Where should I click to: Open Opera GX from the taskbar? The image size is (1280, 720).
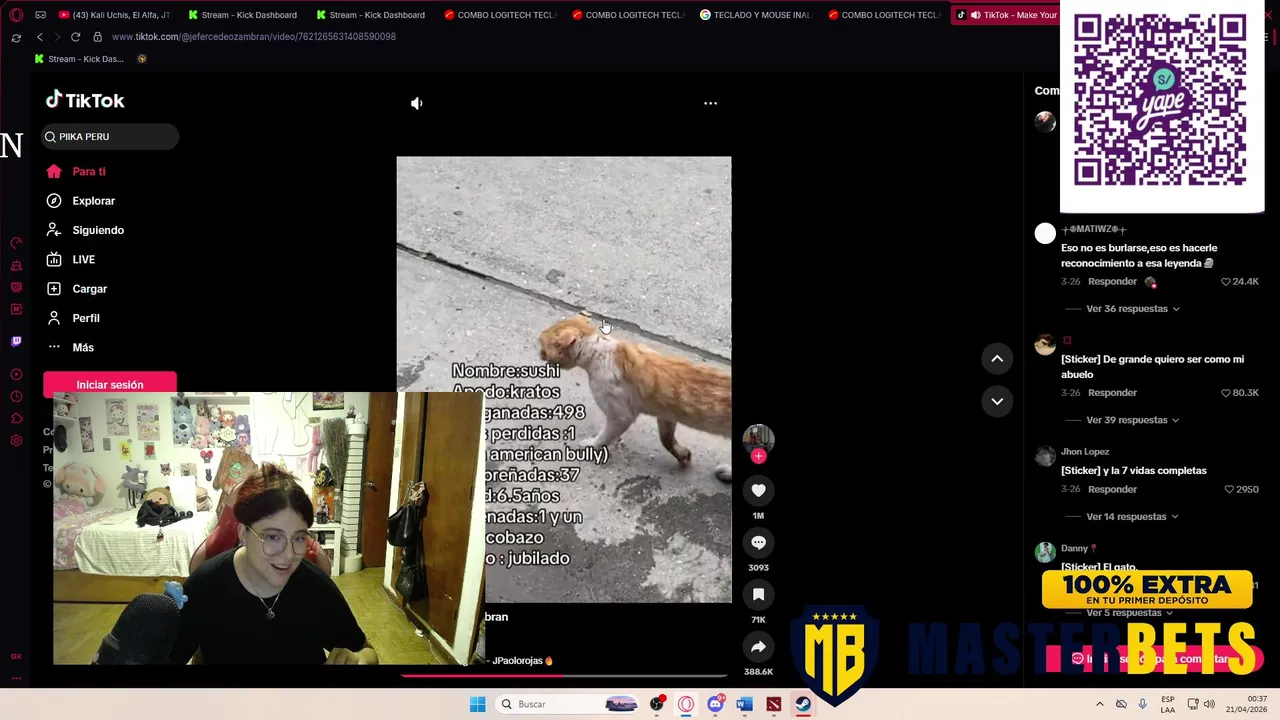[x=686, y=704]
